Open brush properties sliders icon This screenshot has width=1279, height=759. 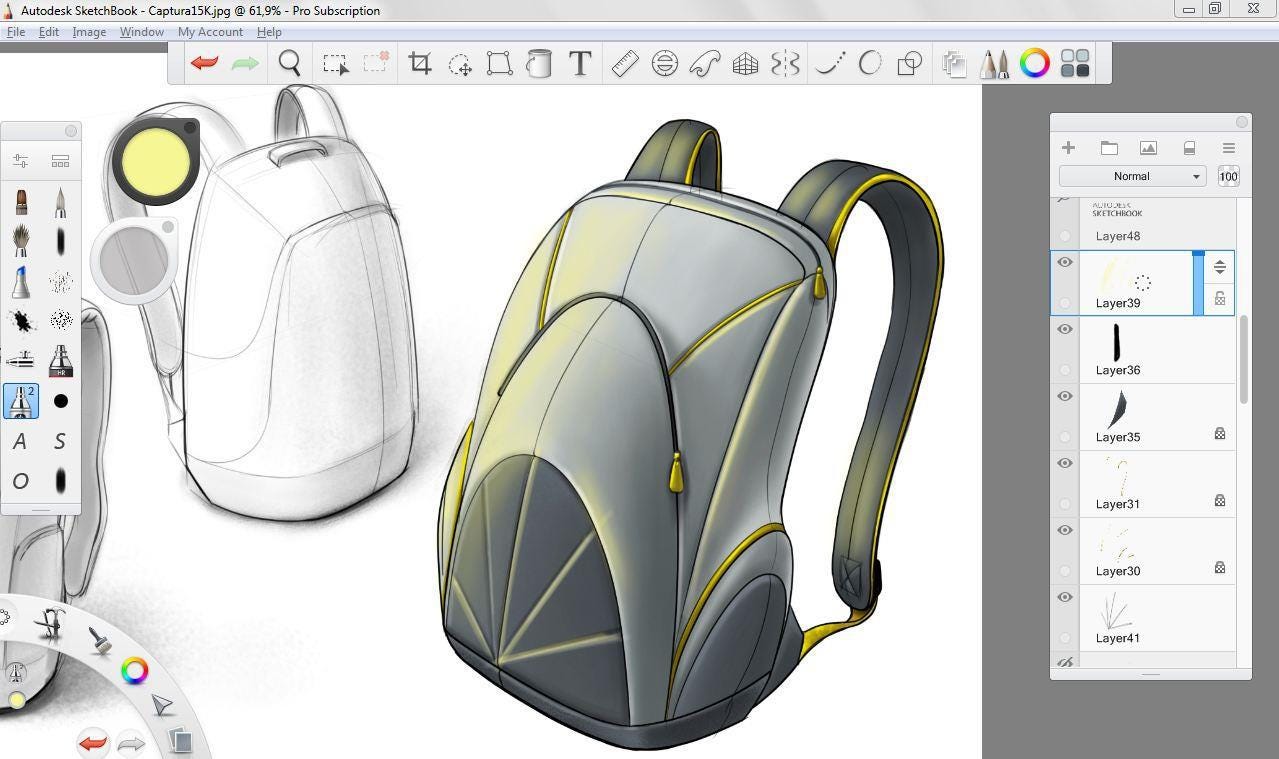pyautogui.click(x=20, y=161)
